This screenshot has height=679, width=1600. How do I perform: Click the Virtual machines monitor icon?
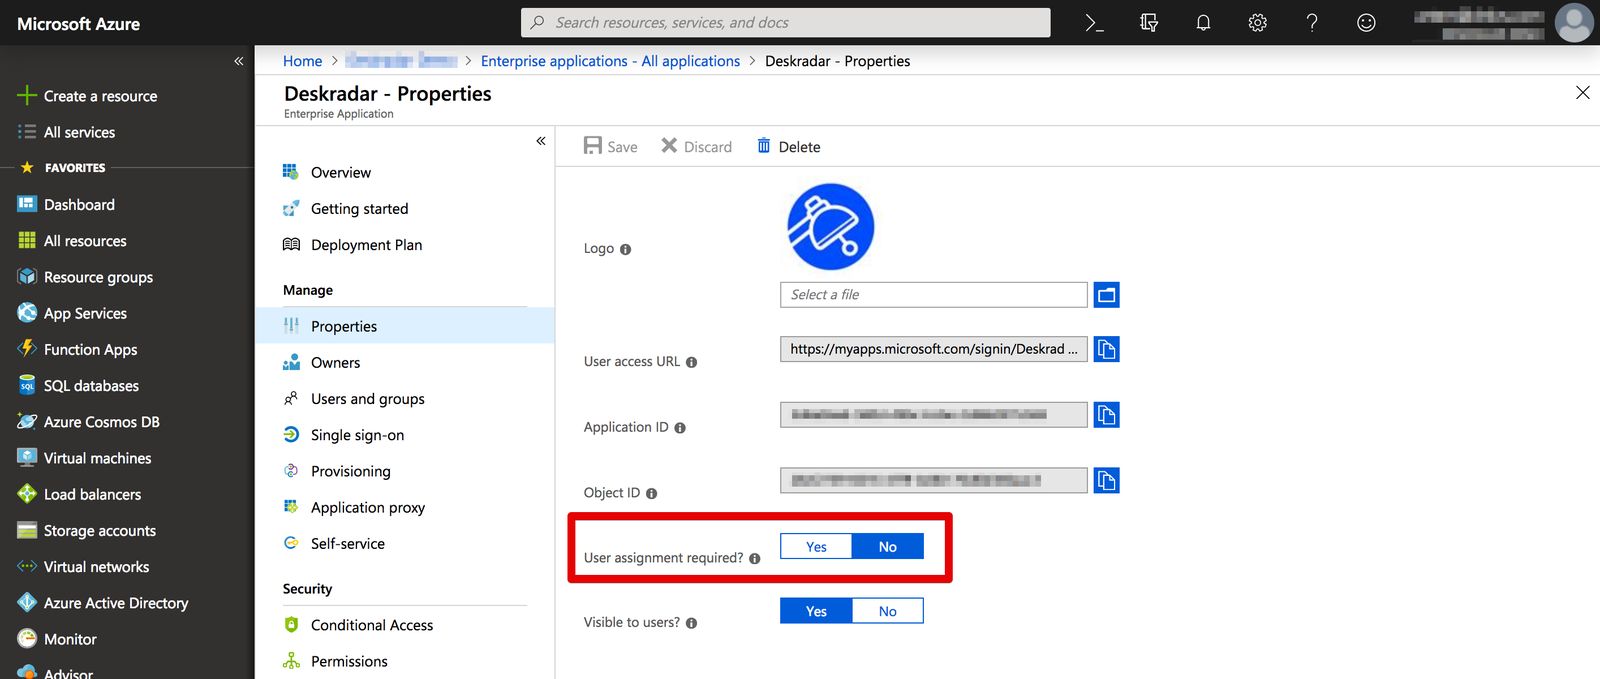[x=27, y=457]
